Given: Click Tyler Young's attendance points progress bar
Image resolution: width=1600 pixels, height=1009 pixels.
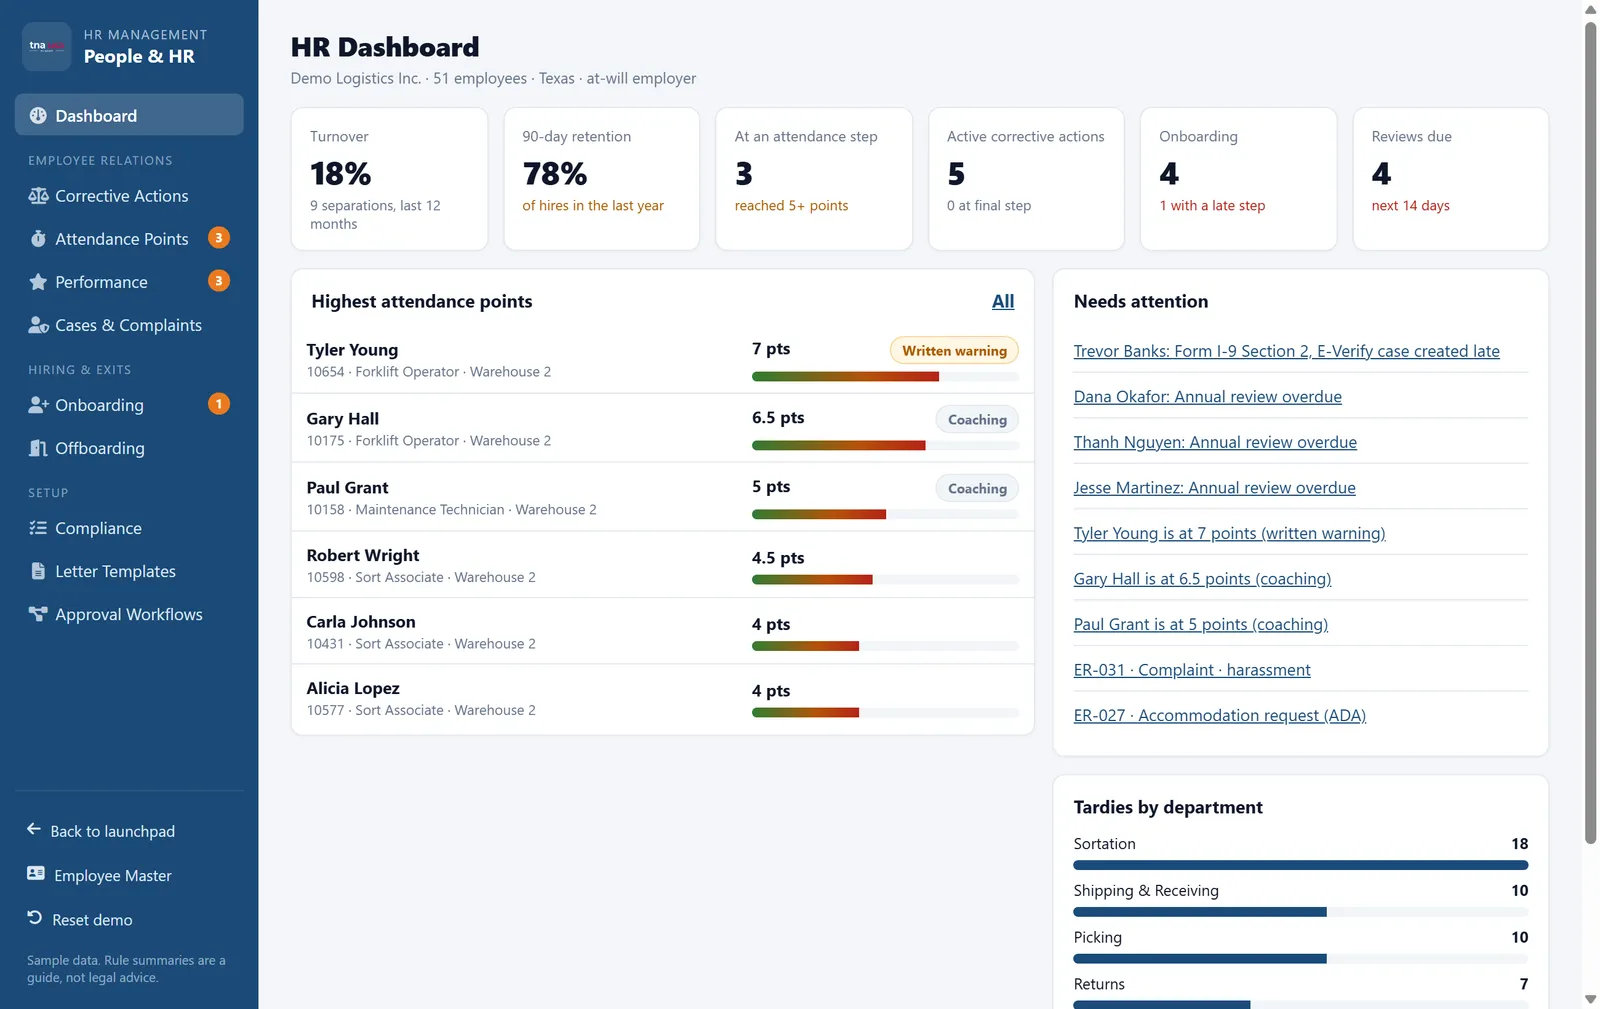Looking at the screenshot, I should [x=885, y=377].
